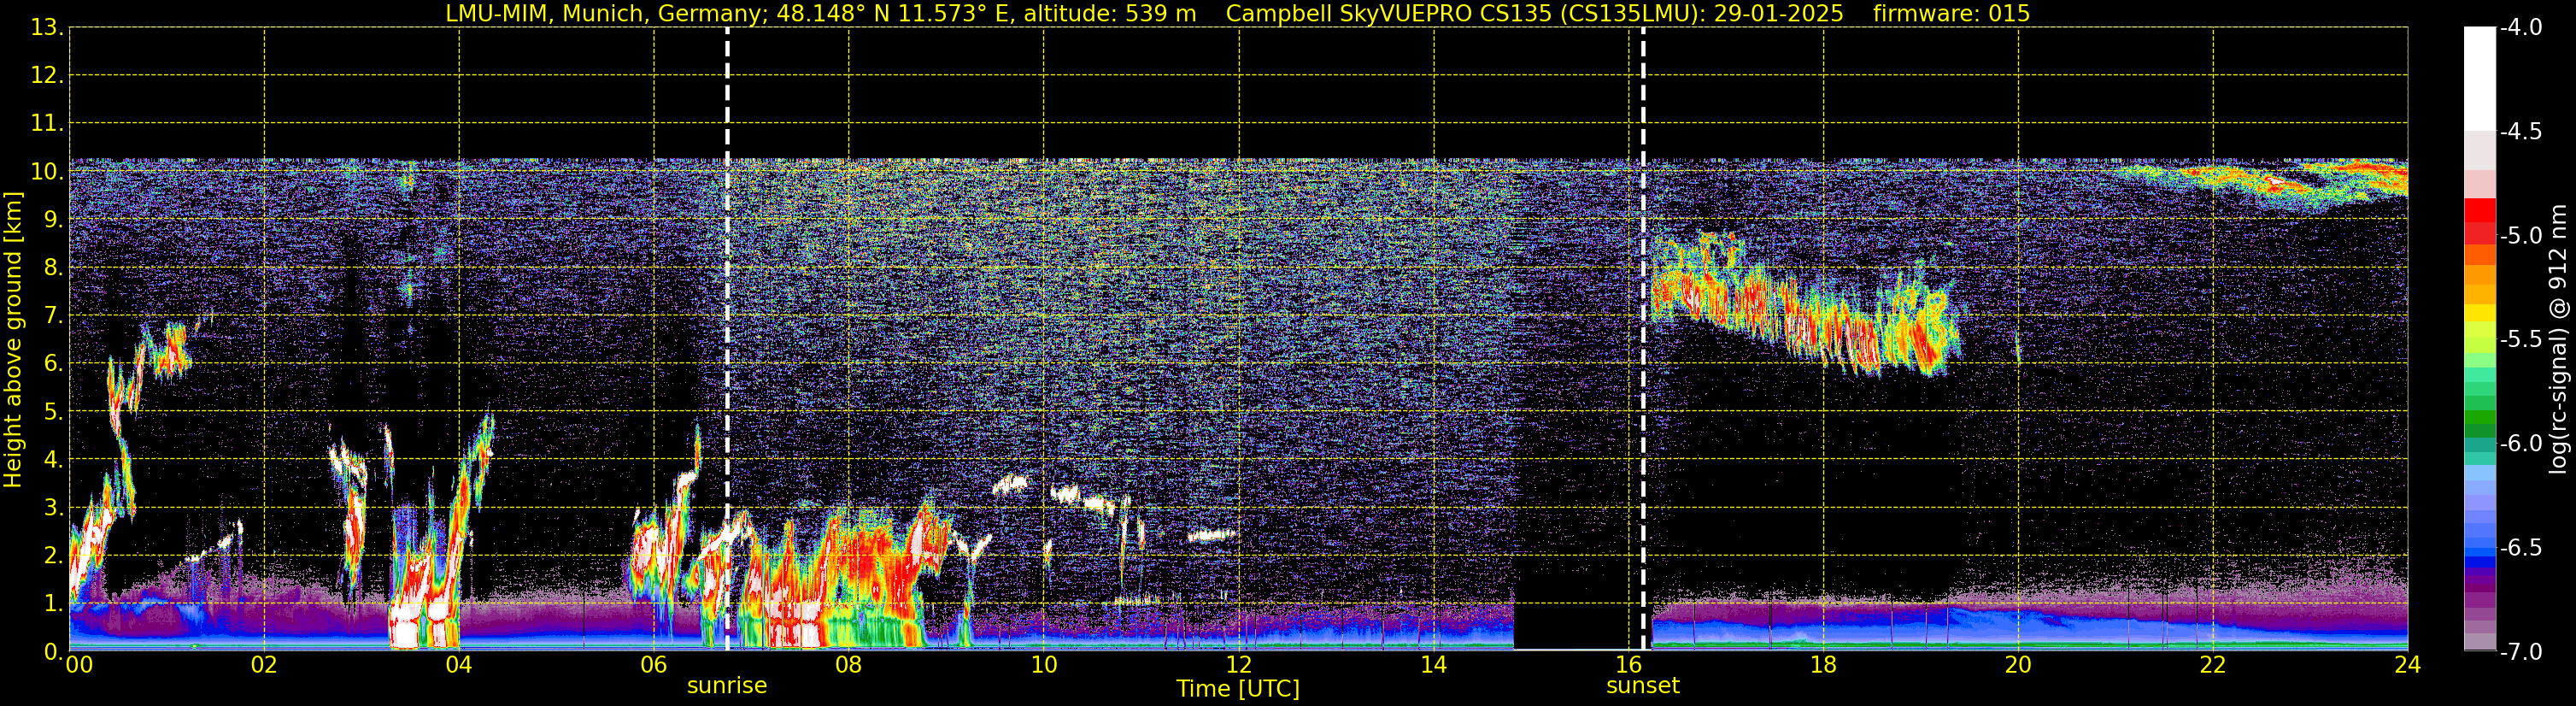The image size is (2576, 706).
Task: Click the 08 time tick label
Action: tap(849, 665)
